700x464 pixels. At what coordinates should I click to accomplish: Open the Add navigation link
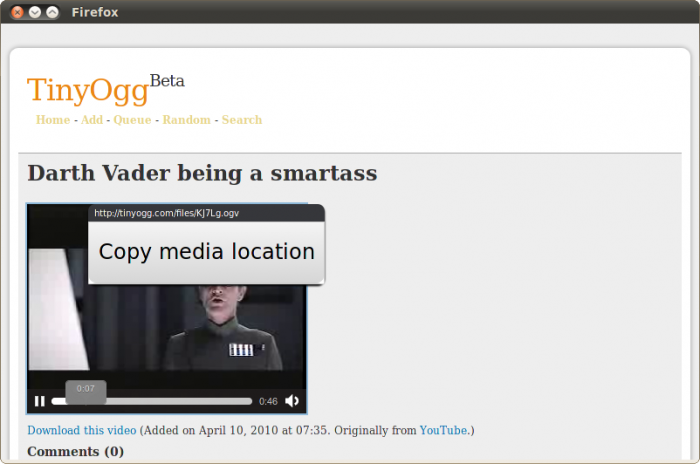(x=92, y=120)
